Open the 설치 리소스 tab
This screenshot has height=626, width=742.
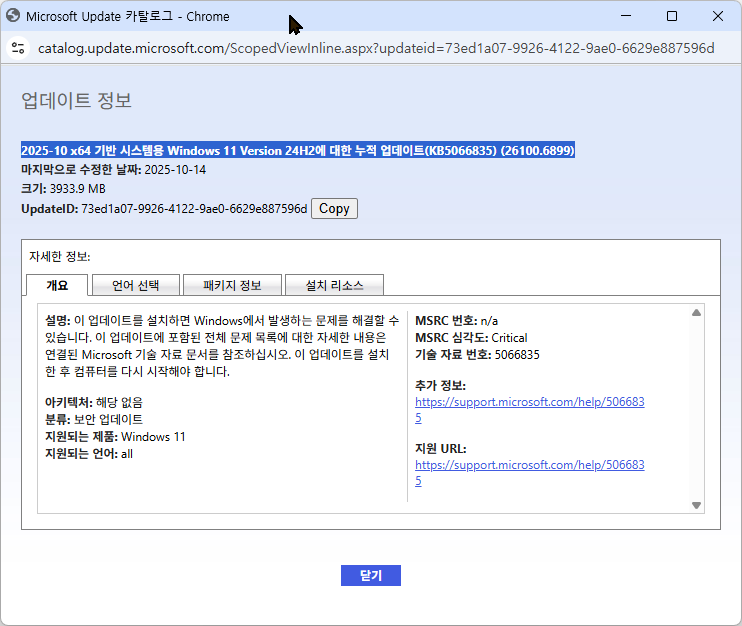pyautogui.click(x=335, y=285)
